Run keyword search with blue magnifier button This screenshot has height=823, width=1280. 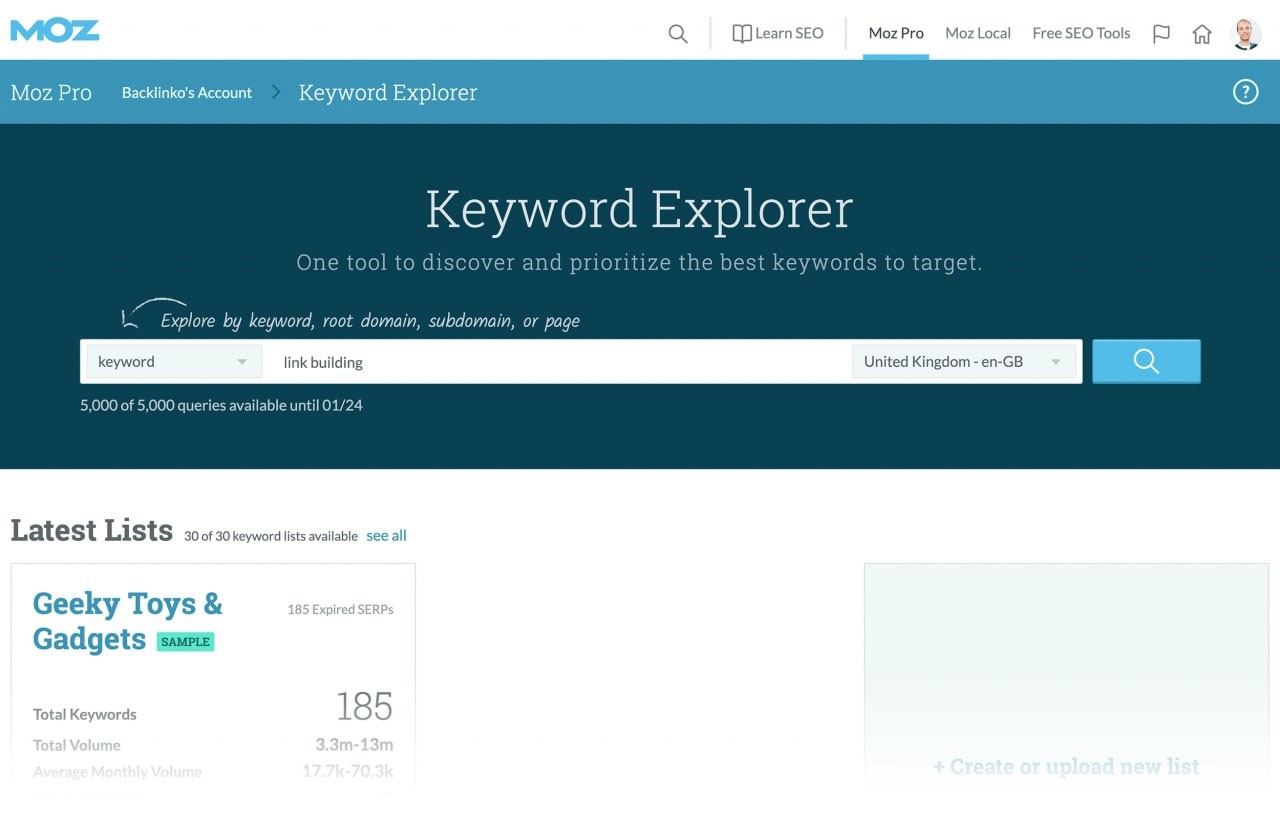(1146, 362)
